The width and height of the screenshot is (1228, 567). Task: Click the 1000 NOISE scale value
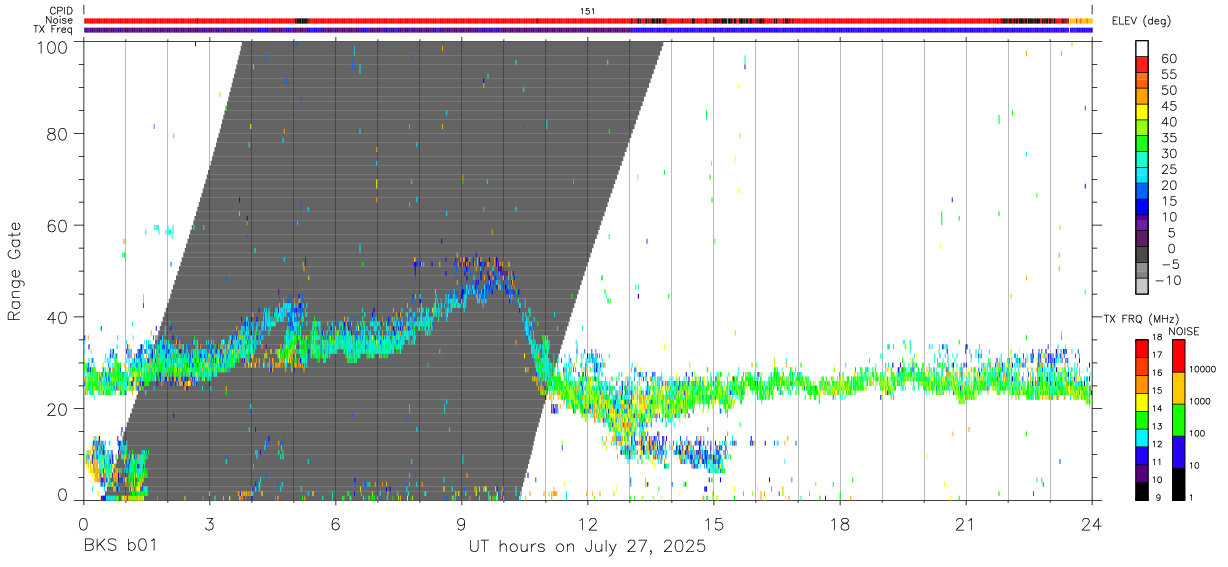pyautogui.click(x=1200, y=401)
